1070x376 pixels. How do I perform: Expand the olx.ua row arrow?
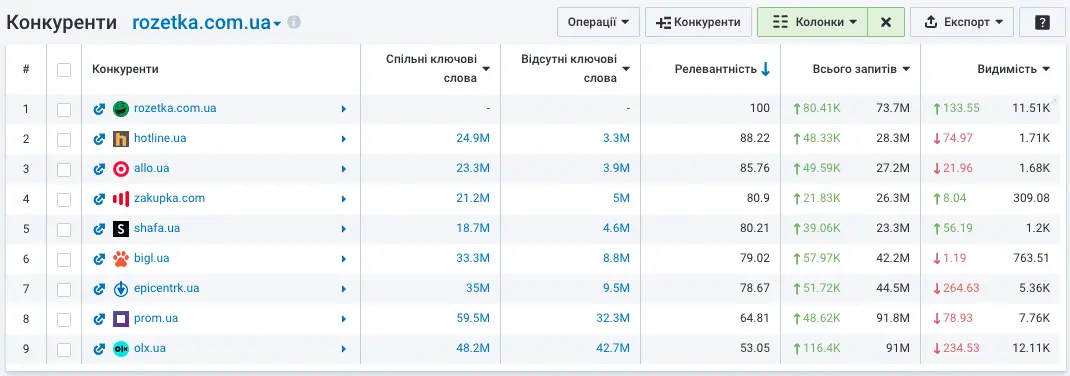click(x=344, y=349)
